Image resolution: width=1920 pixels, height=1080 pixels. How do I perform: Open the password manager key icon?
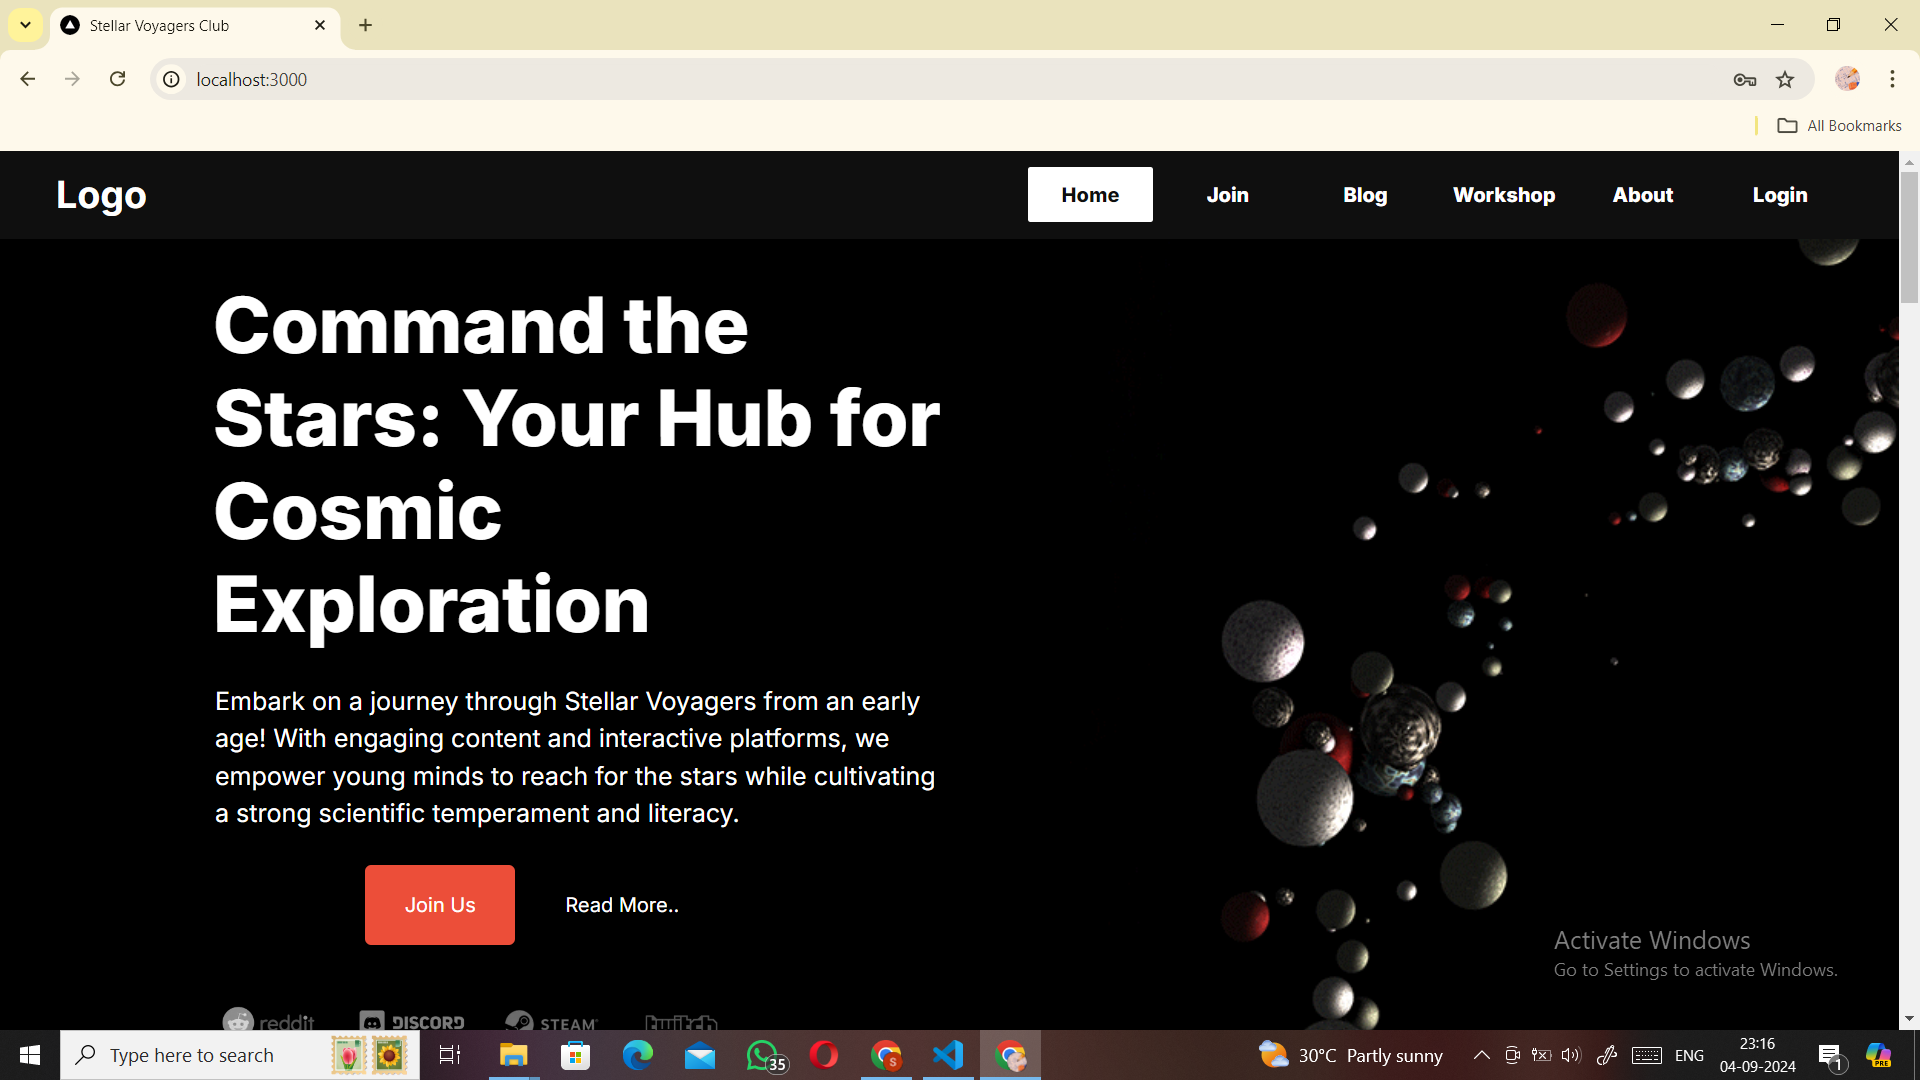pos(1745,79)
